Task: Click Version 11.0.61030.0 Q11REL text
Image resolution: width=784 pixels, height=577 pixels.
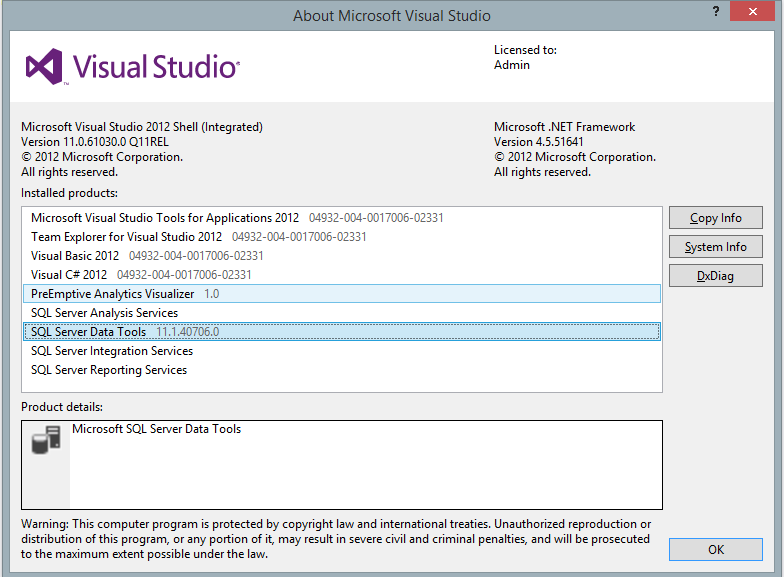Action: 95,142
